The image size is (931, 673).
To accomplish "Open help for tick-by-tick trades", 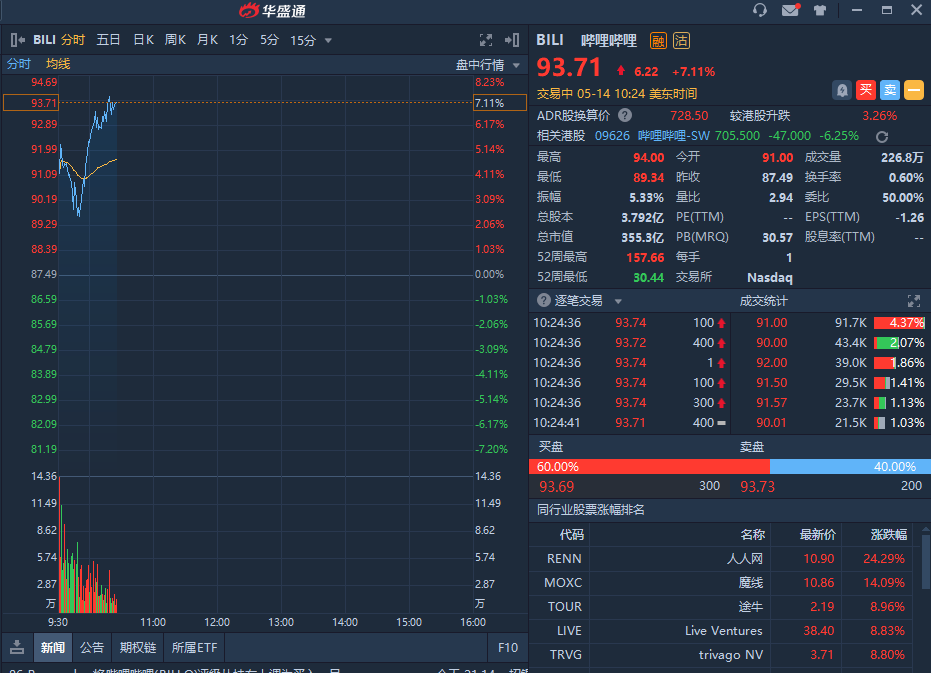I will coord(543,301).
